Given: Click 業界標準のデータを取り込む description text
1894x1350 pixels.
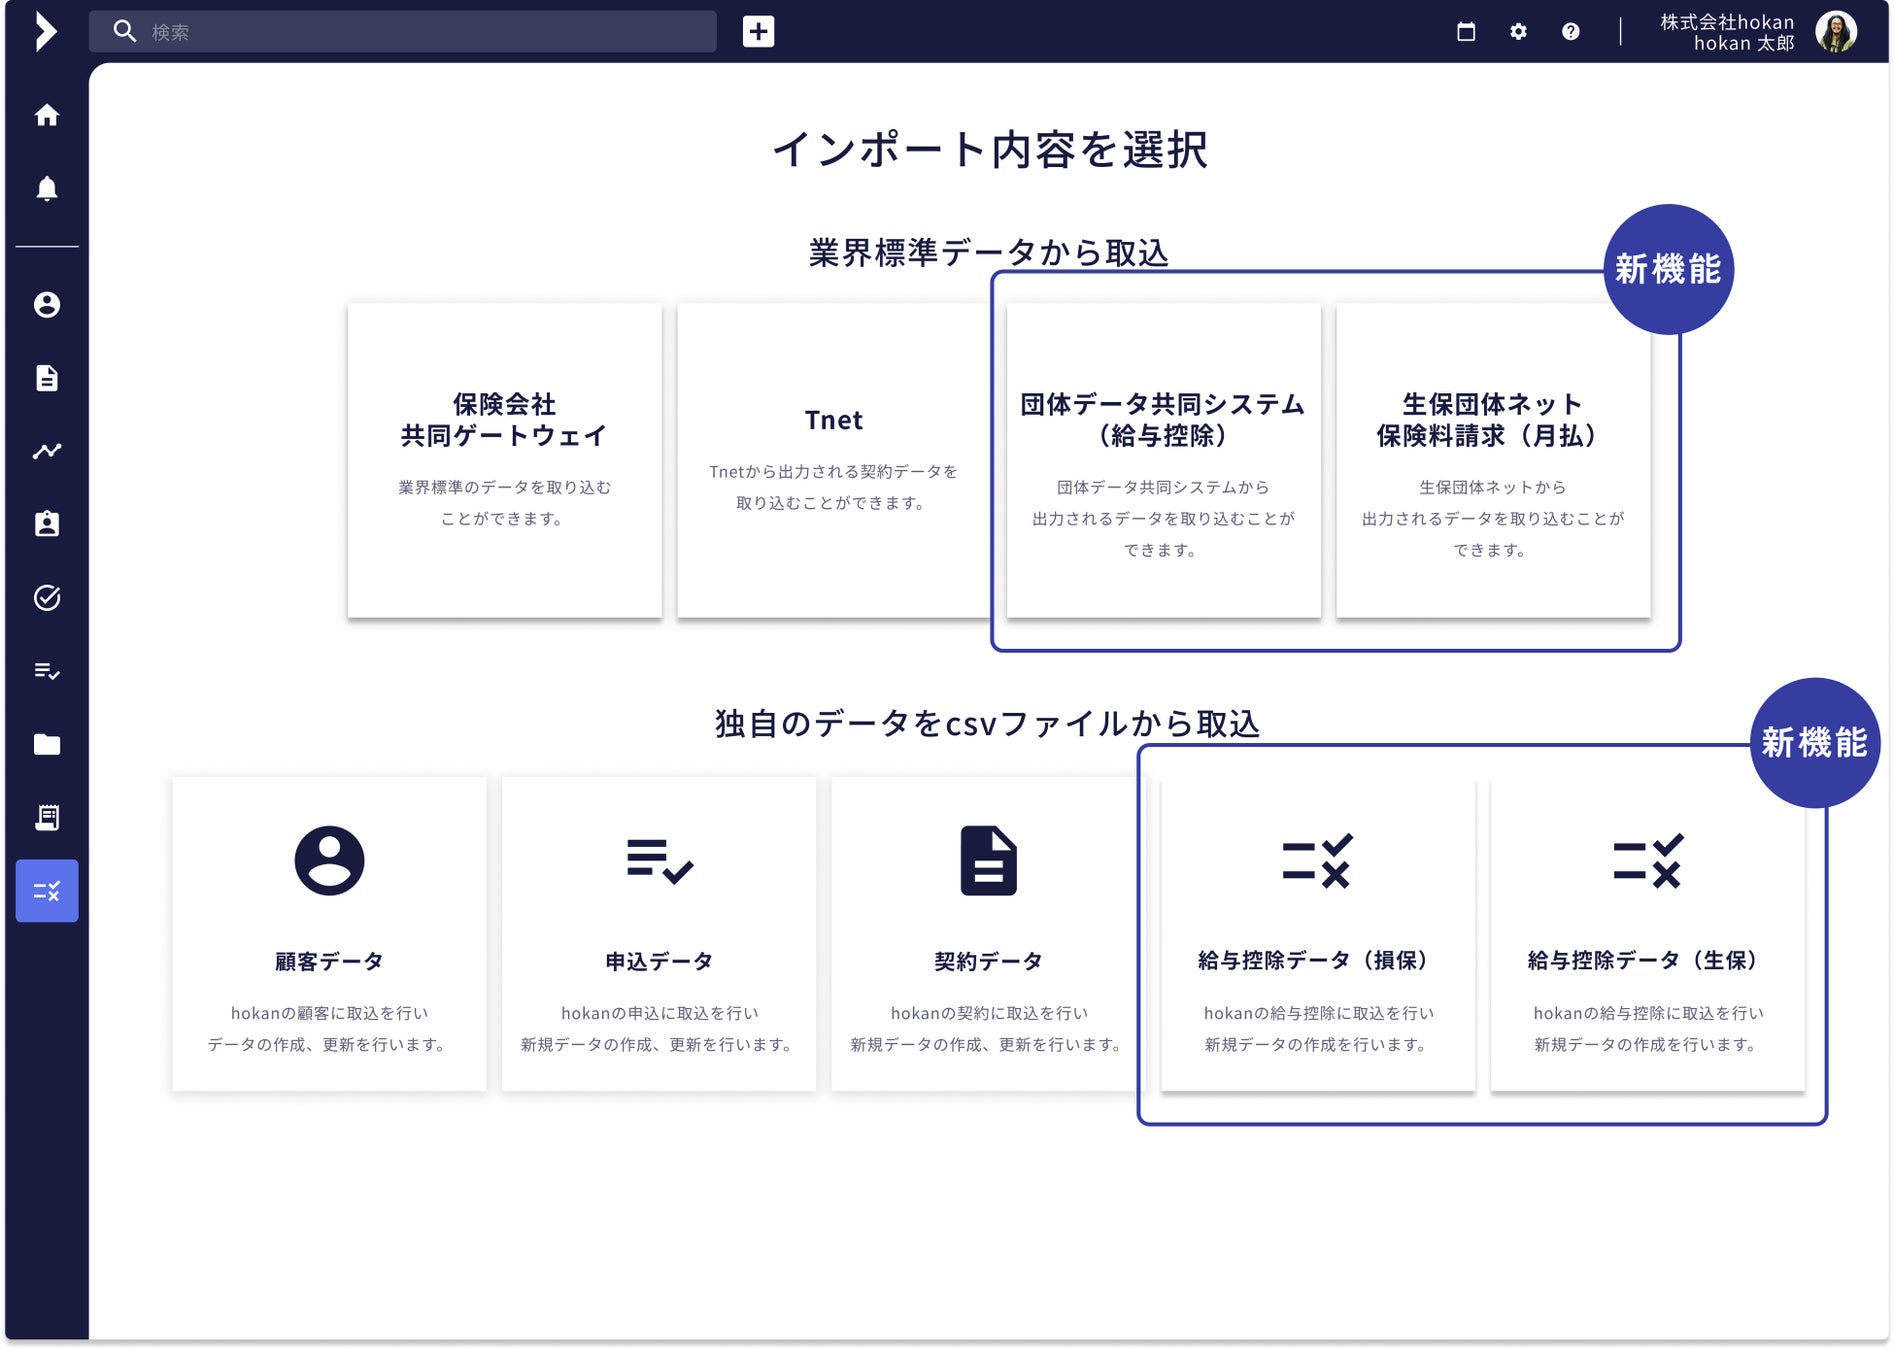Looking at the screenshot, I should point(504,503).
